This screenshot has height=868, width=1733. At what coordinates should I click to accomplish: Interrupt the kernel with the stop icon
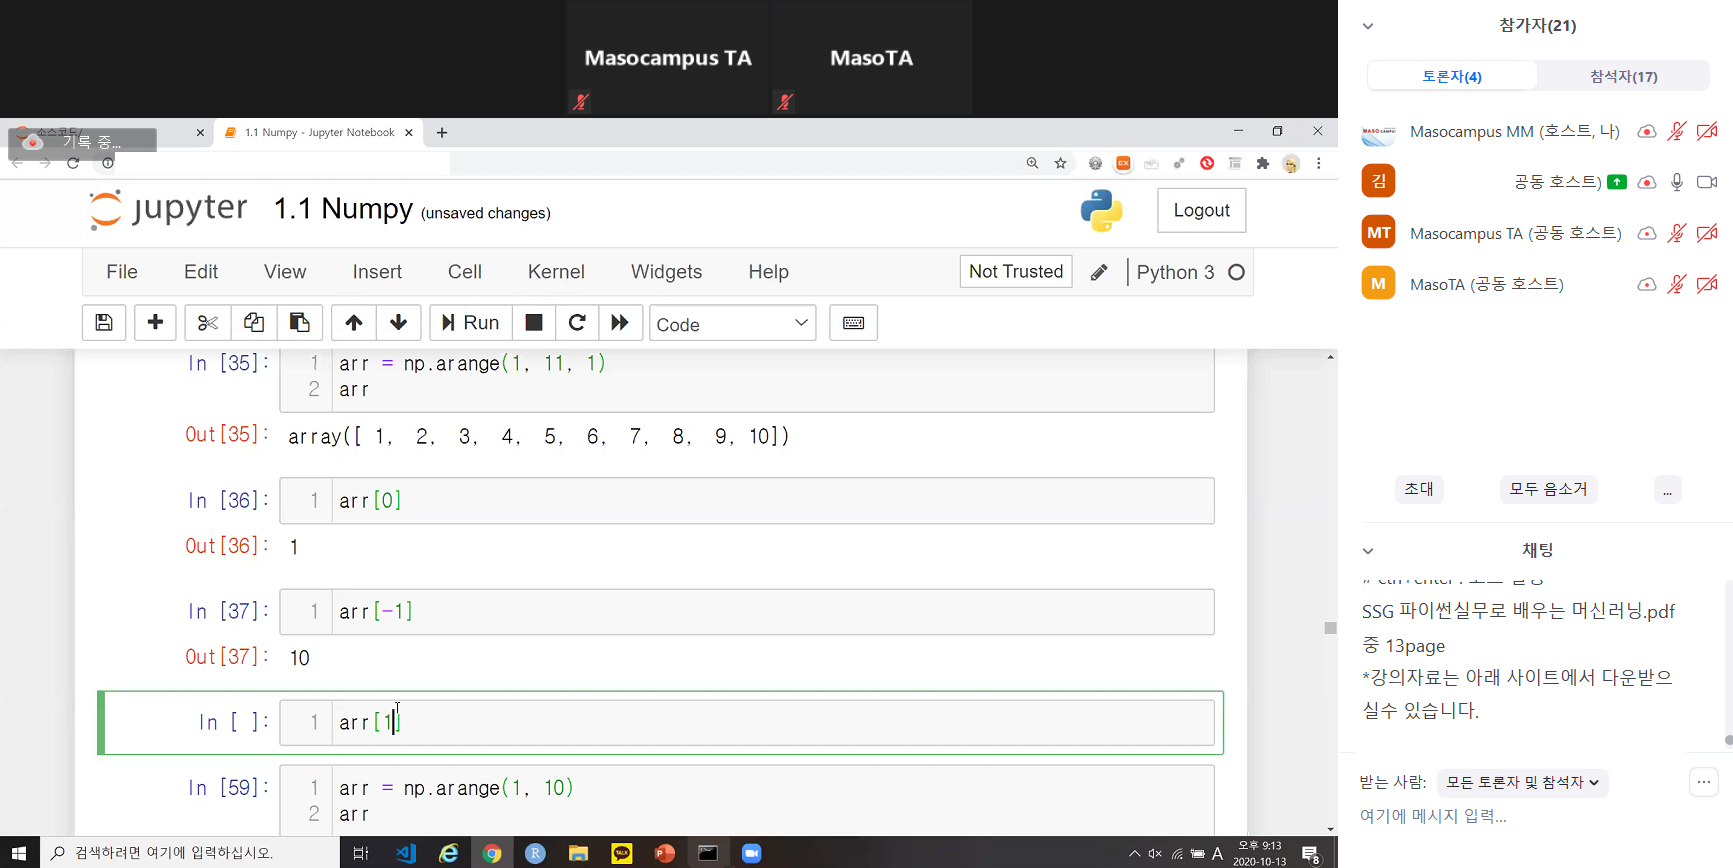point(534,322)
